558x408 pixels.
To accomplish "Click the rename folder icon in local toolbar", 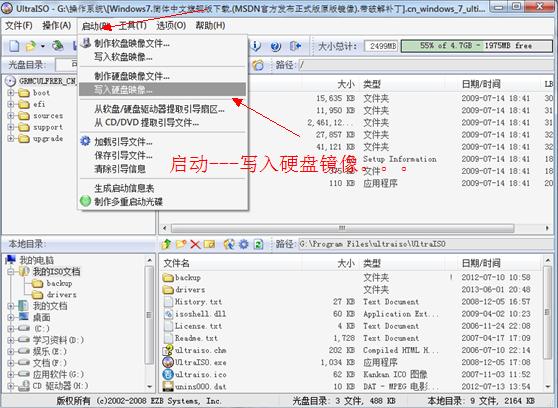I will (209, 244).
